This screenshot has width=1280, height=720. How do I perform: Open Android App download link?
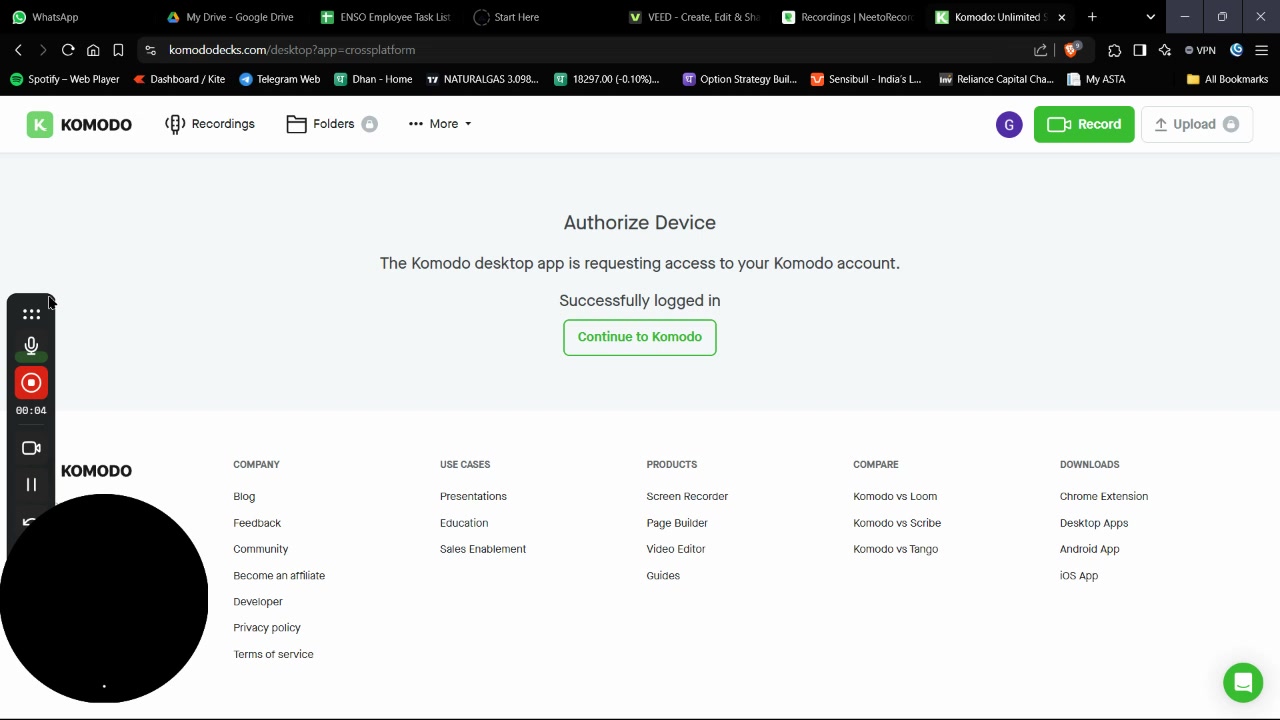(1089, 549)
